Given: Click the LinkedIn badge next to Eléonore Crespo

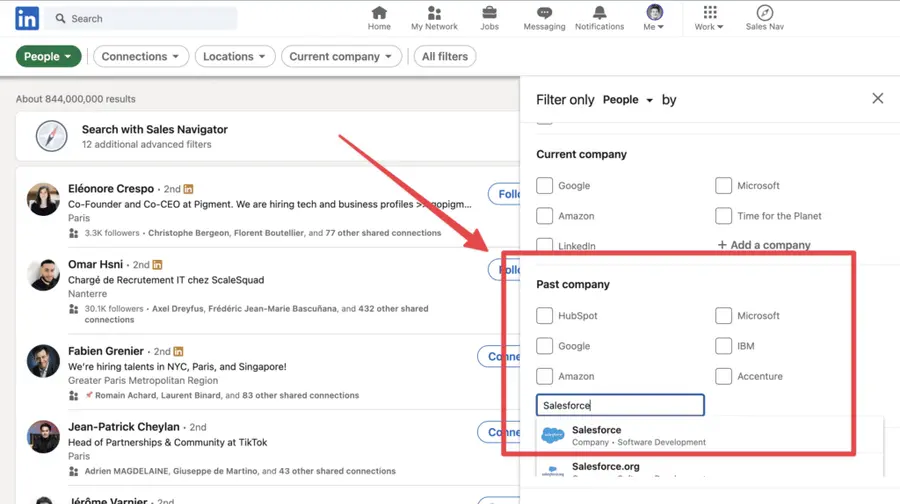Looking at the screenshot, I should (x=188, y=189).
